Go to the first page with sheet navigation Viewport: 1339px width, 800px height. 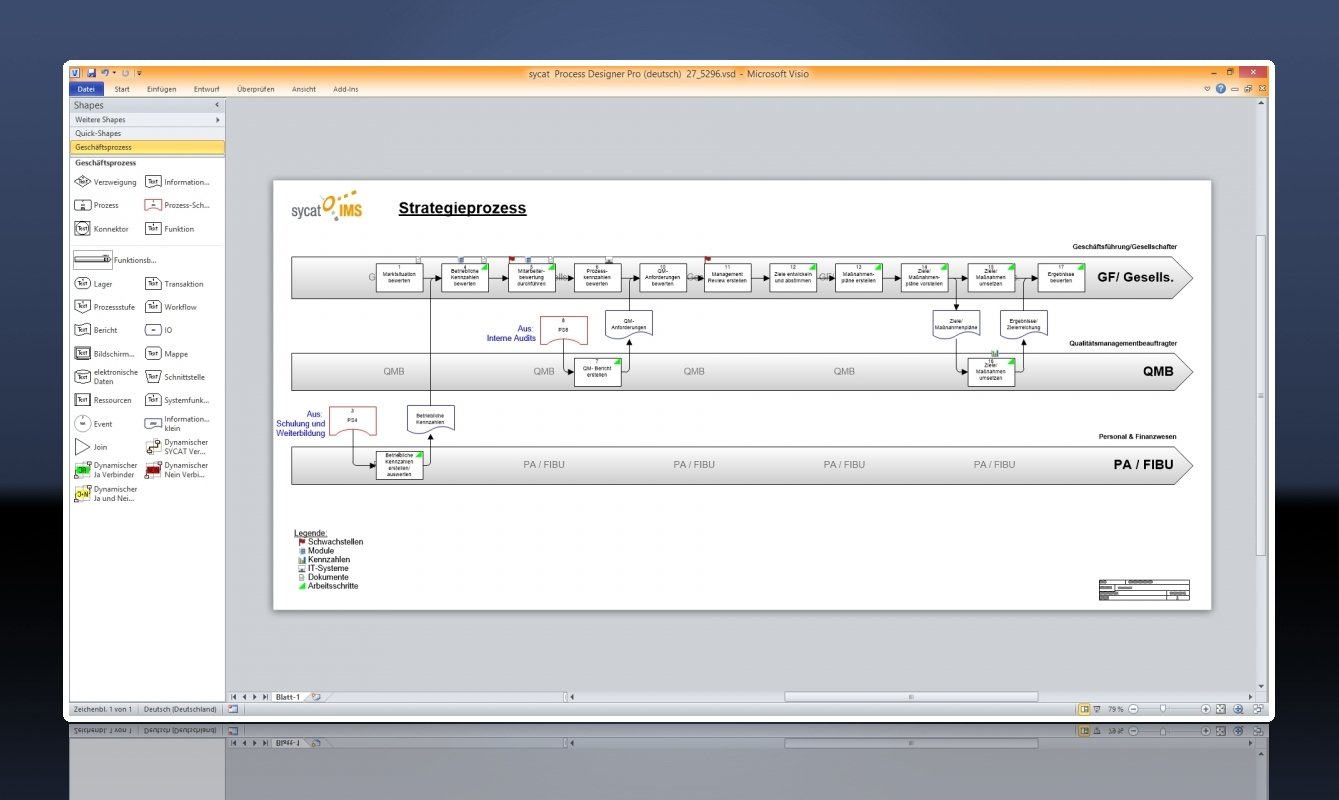[x=234, y=696]
